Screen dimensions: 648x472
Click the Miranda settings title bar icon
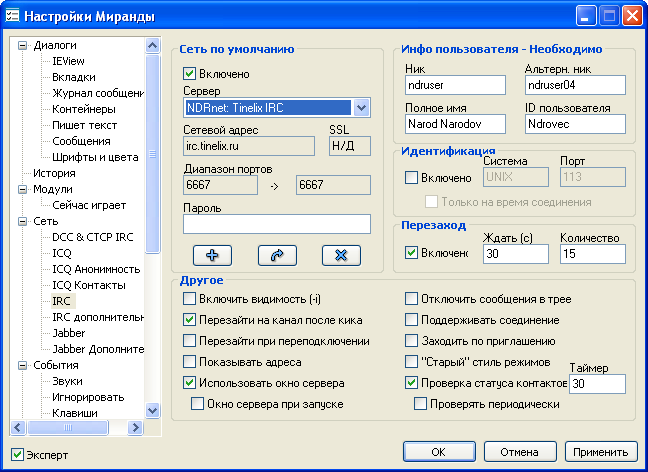tap(13, 16)
